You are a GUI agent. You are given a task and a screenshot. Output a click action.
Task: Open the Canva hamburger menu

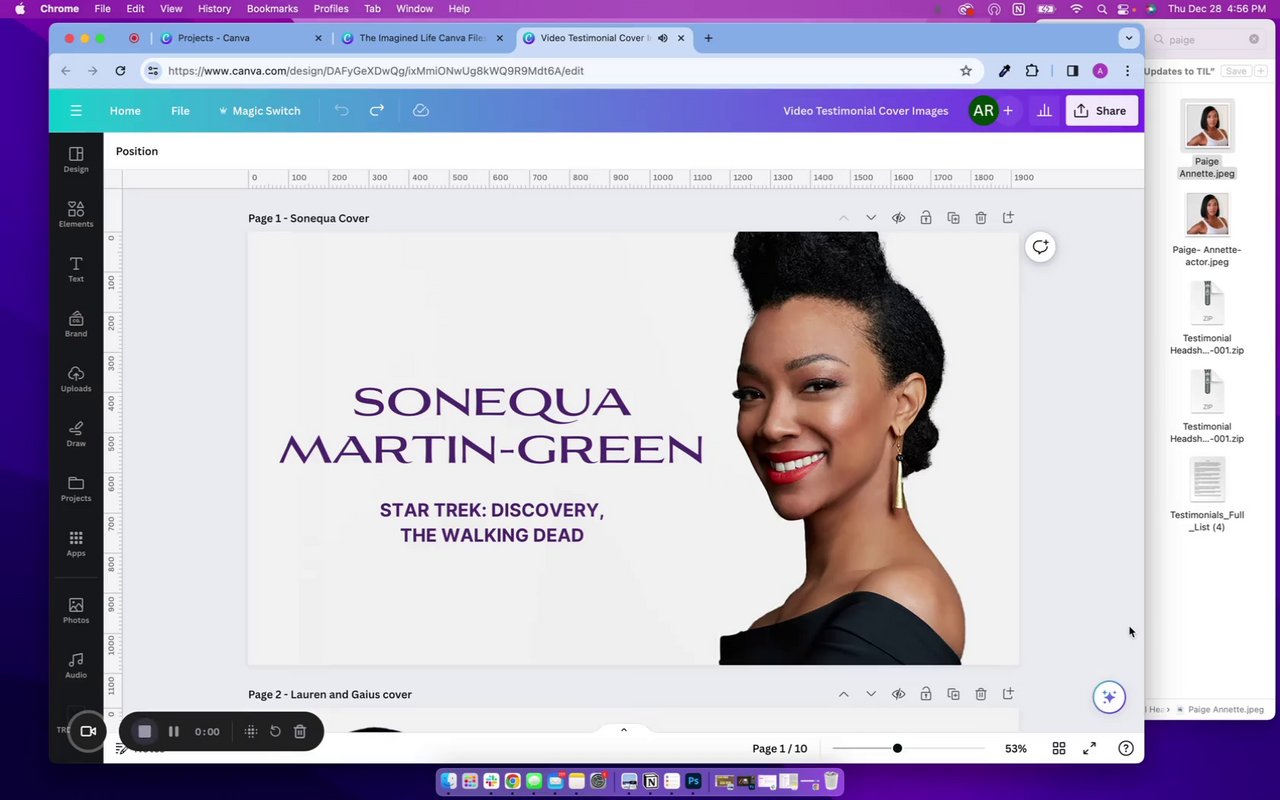click(x=76, y=111)
